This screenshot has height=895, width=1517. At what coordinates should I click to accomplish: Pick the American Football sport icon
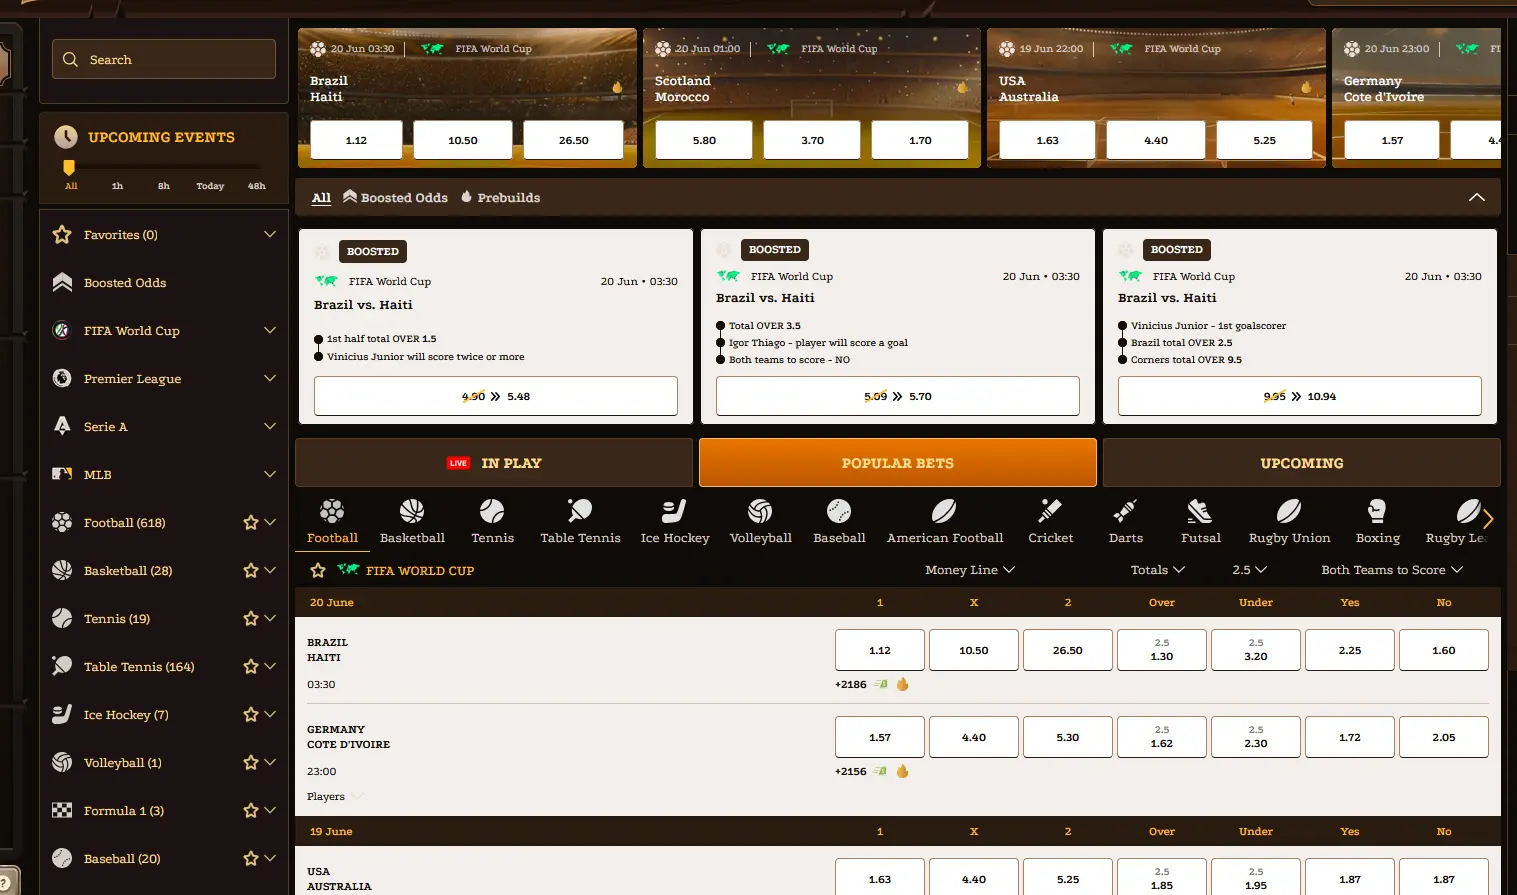point(944,512)
